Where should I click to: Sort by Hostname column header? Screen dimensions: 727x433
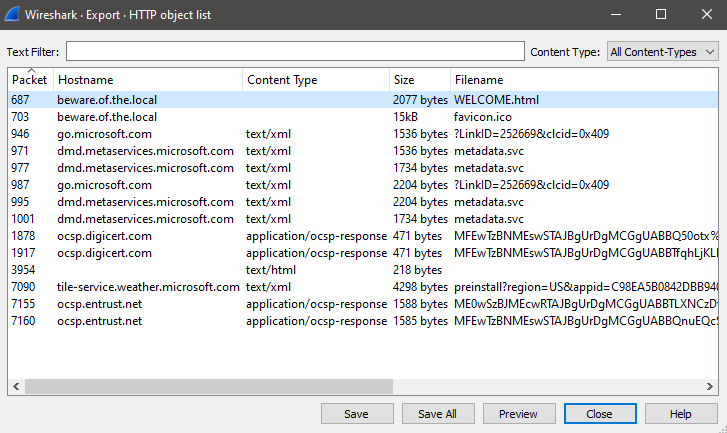pos(148,80)
